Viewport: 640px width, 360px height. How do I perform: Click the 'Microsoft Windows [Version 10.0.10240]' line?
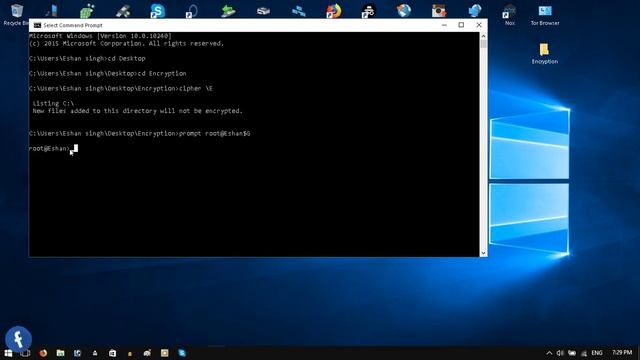100,36
